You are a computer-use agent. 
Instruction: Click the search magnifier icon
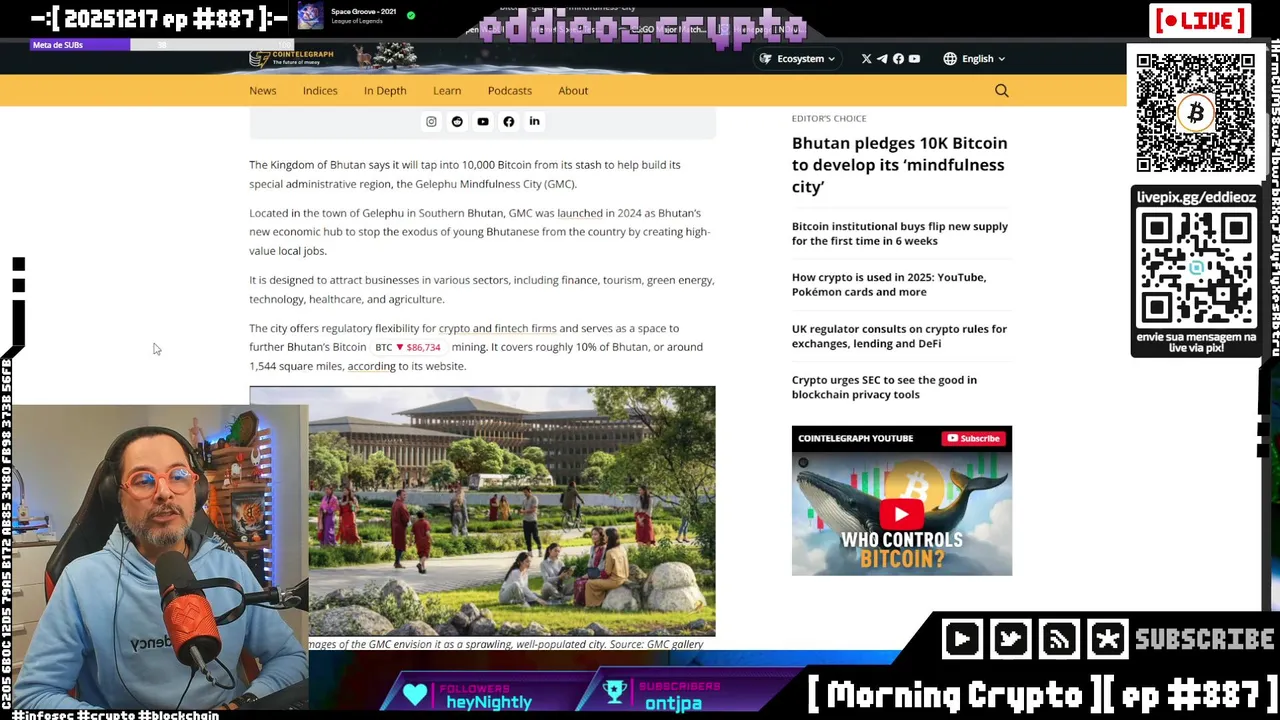(1001, 91)
